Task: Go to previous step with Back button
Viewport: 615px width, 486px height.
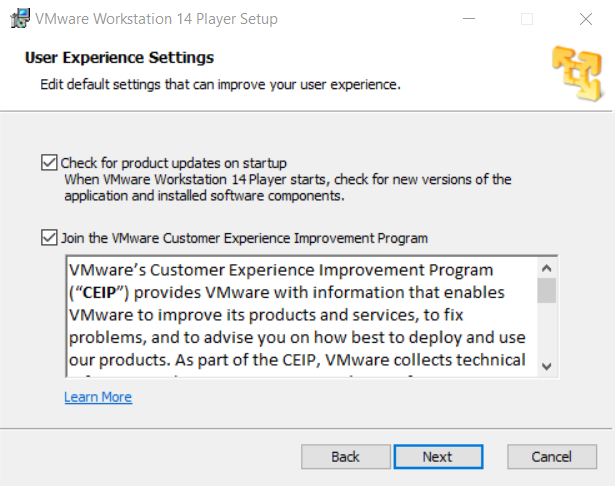Action: (x=346, y=457)
